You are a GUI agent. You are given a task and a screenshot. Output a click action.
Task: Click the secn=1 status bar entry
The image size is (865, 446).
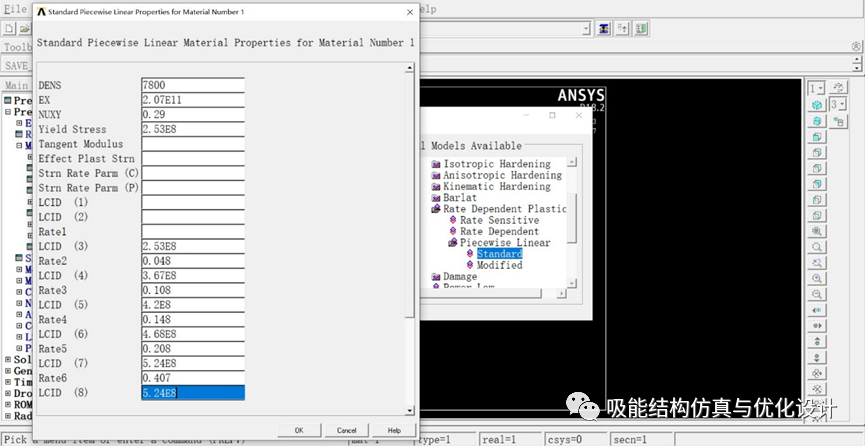click(x=642, y=440)
